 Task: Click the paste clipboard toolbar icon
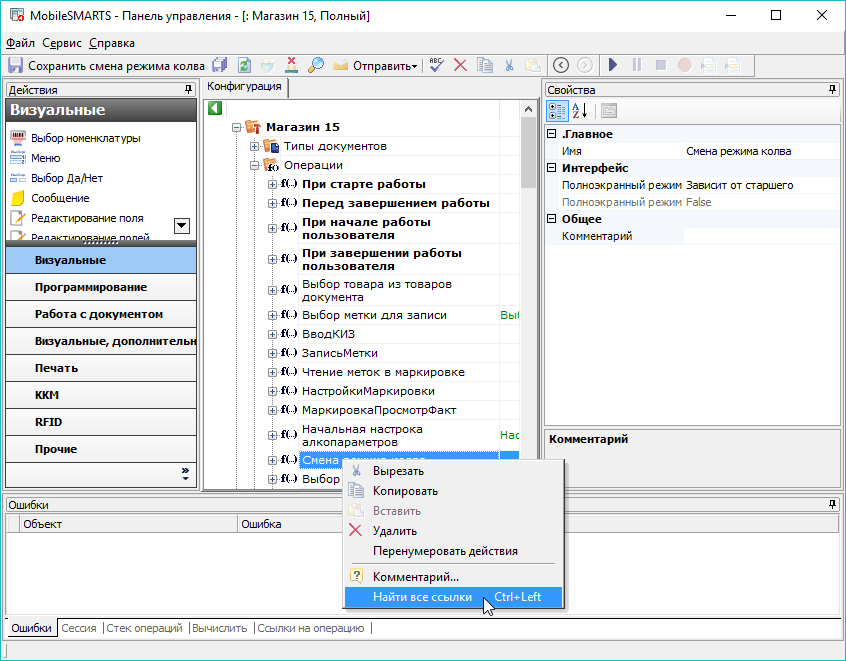tap(533, 65)
